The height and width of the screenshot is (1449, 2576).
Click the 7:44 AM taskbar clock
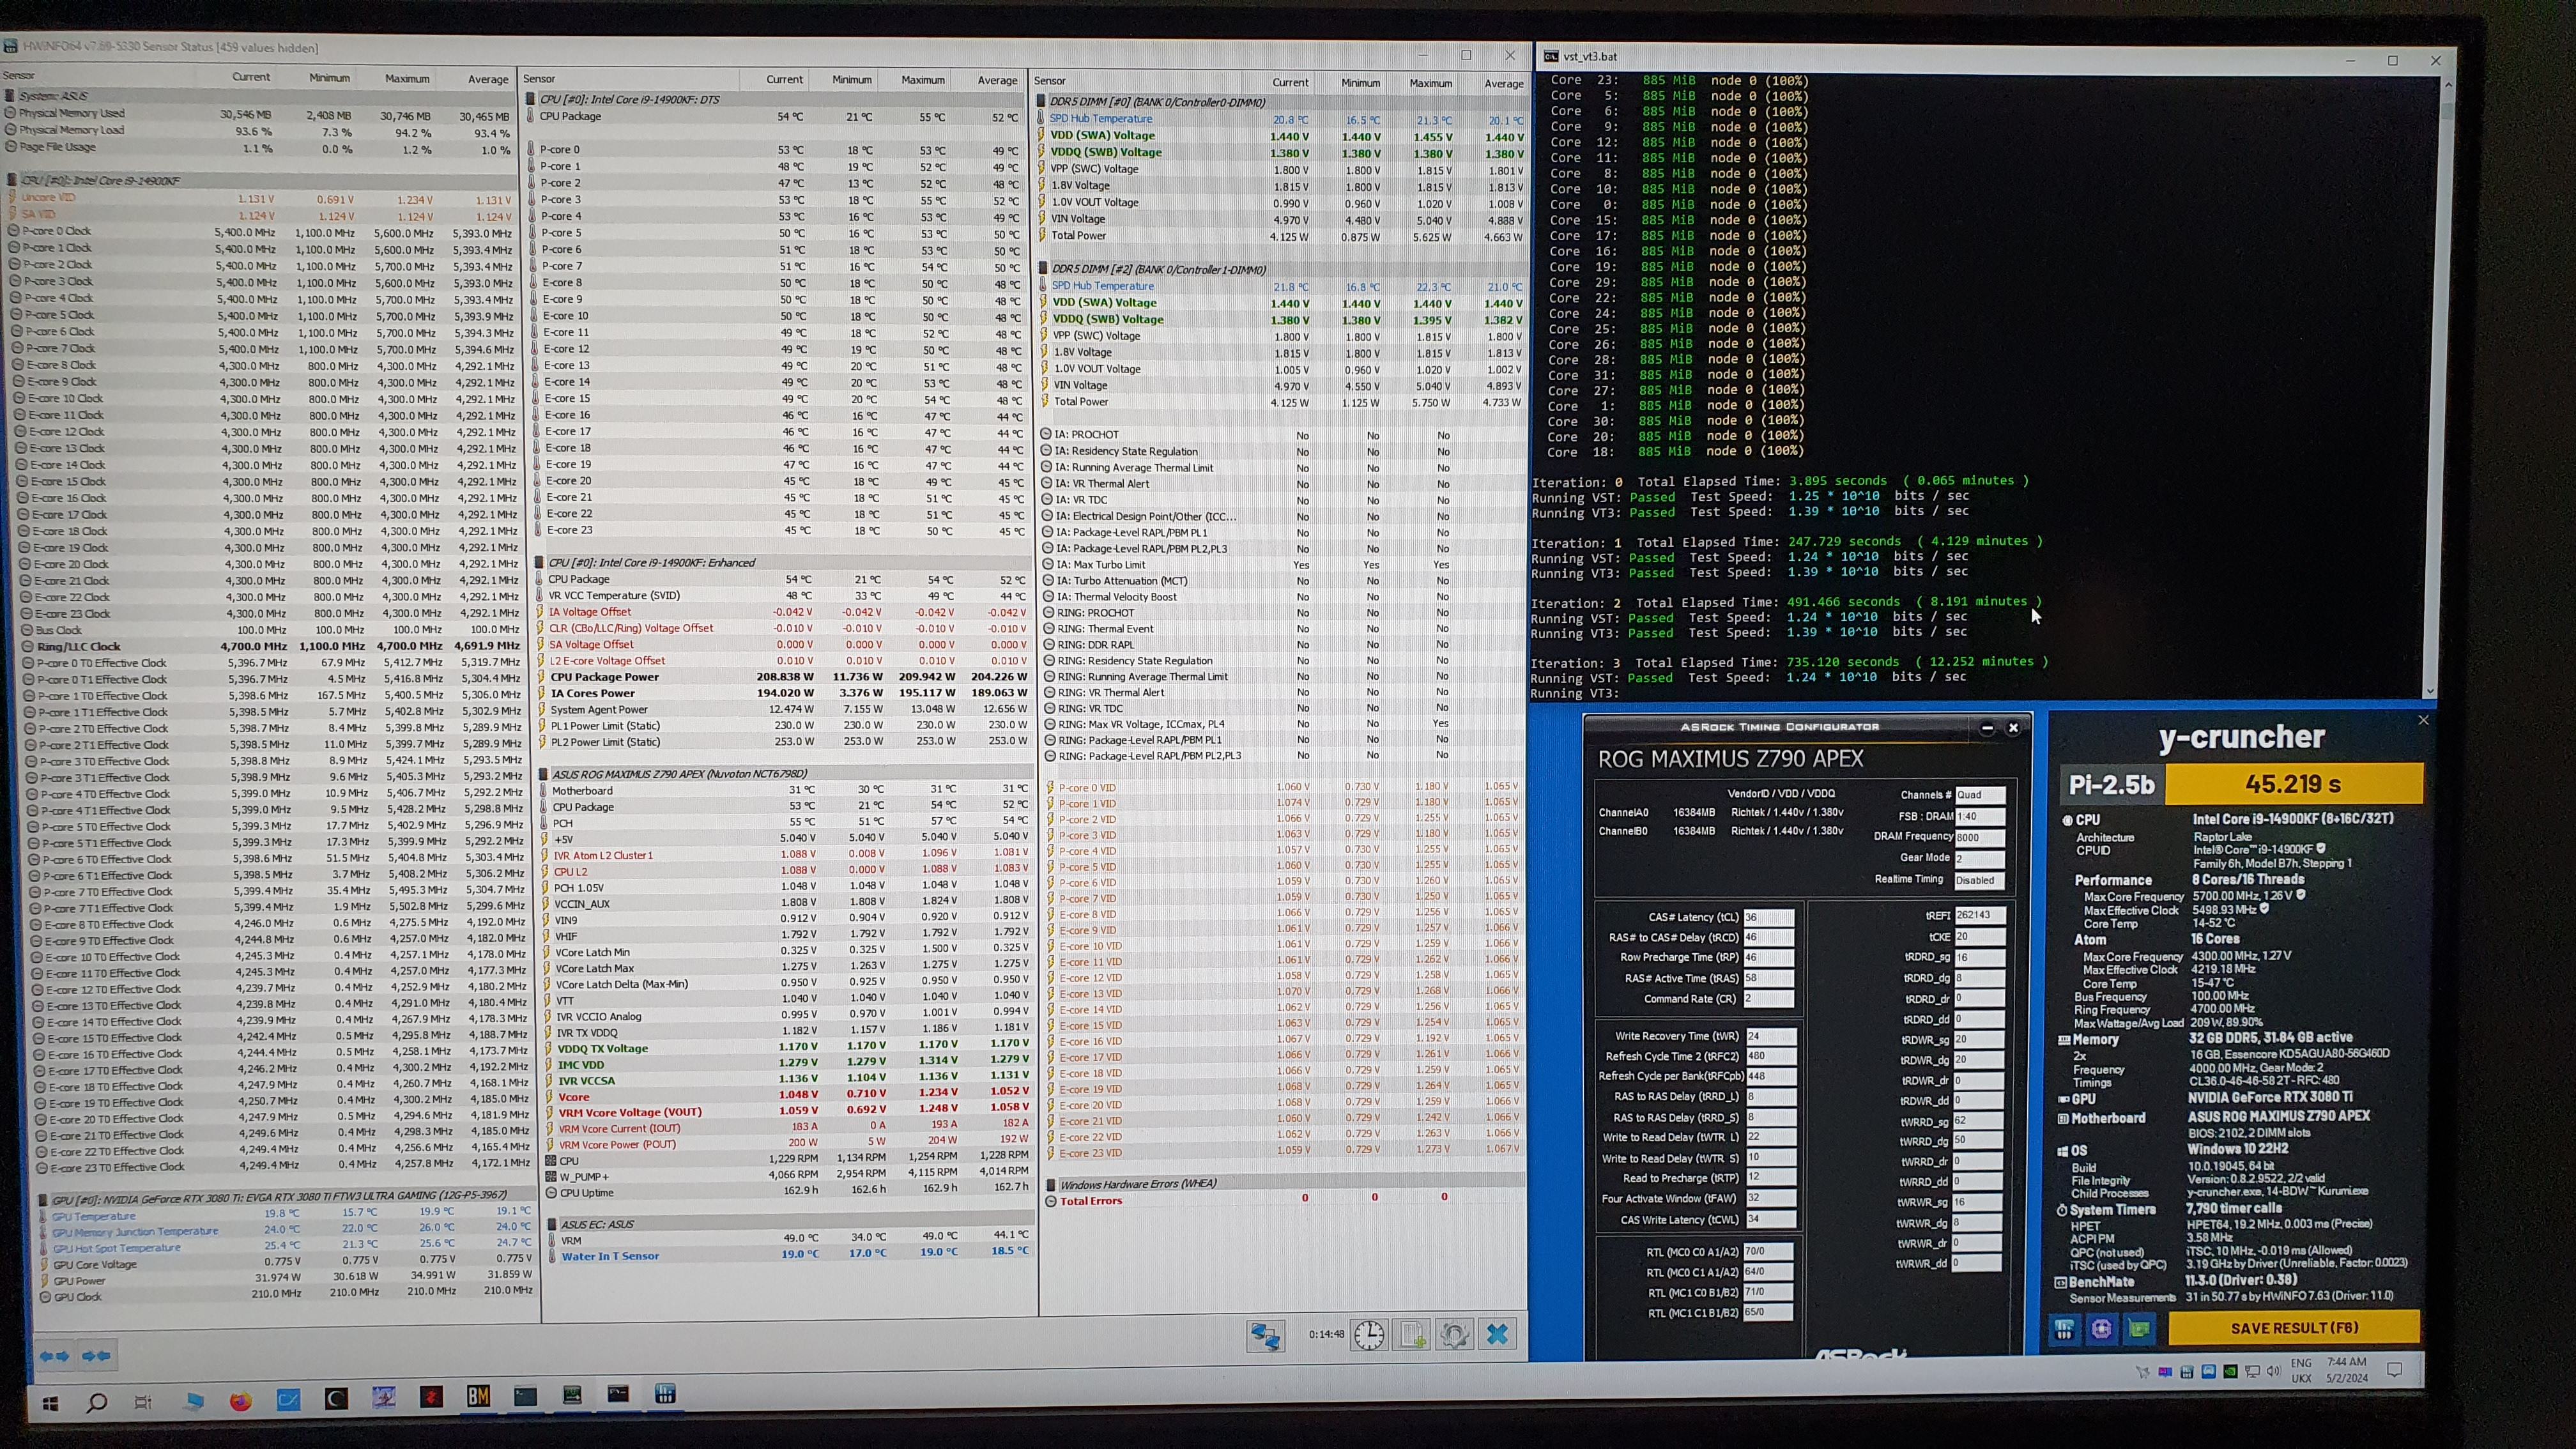[2346, 1369]
